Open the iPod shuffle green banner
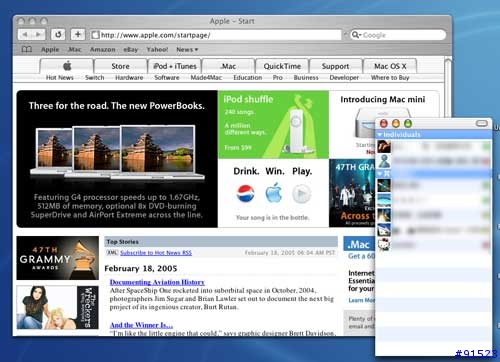 (x=273, y=124)
